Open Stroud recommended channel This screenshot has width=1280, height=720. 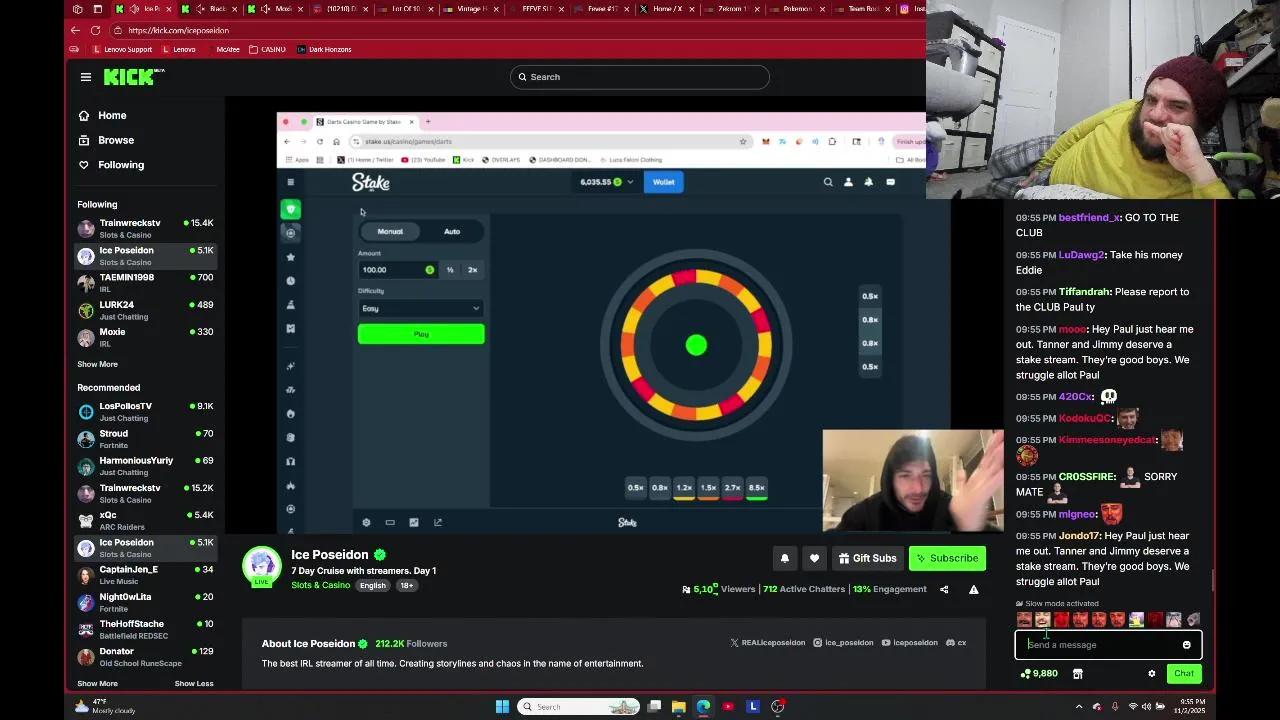146,439
